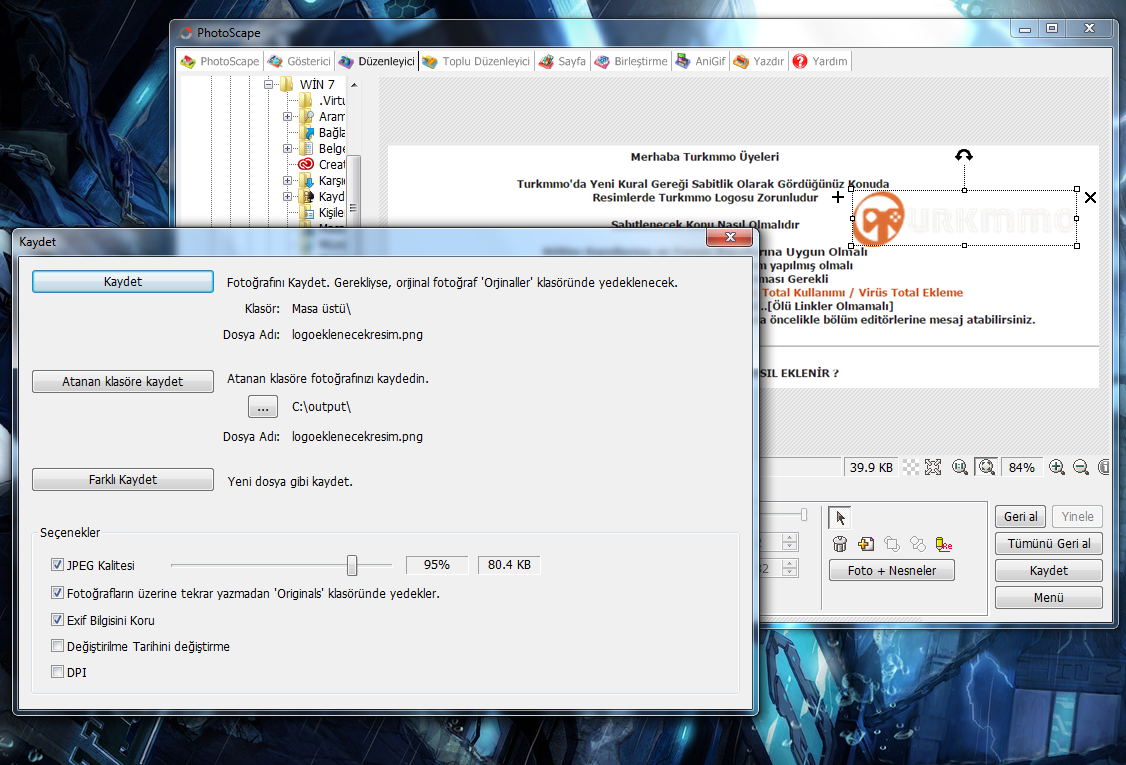Click the zoom-to-fit magnifier icon

(987, 468)
